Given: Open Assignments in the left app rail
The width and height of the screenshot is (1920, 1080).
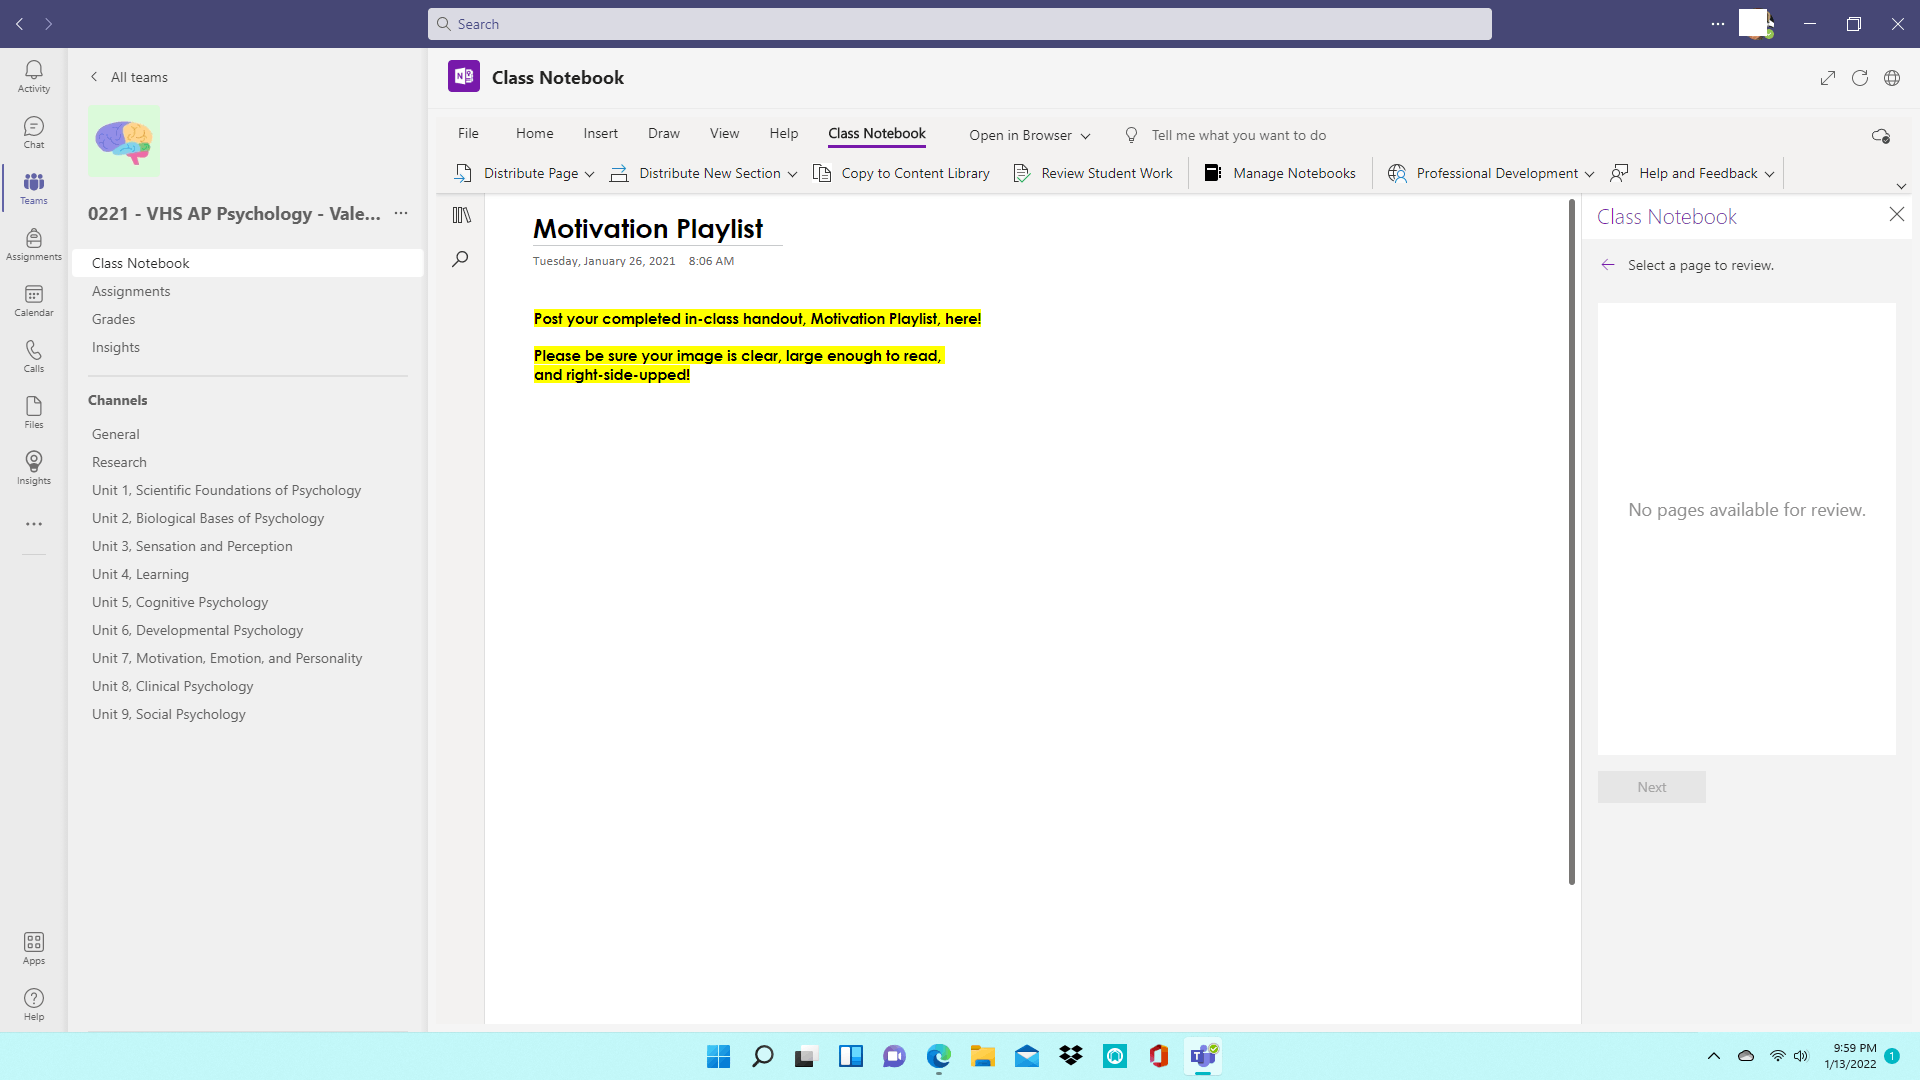Looking at the screenshot, I should click(x=34, y=244).
